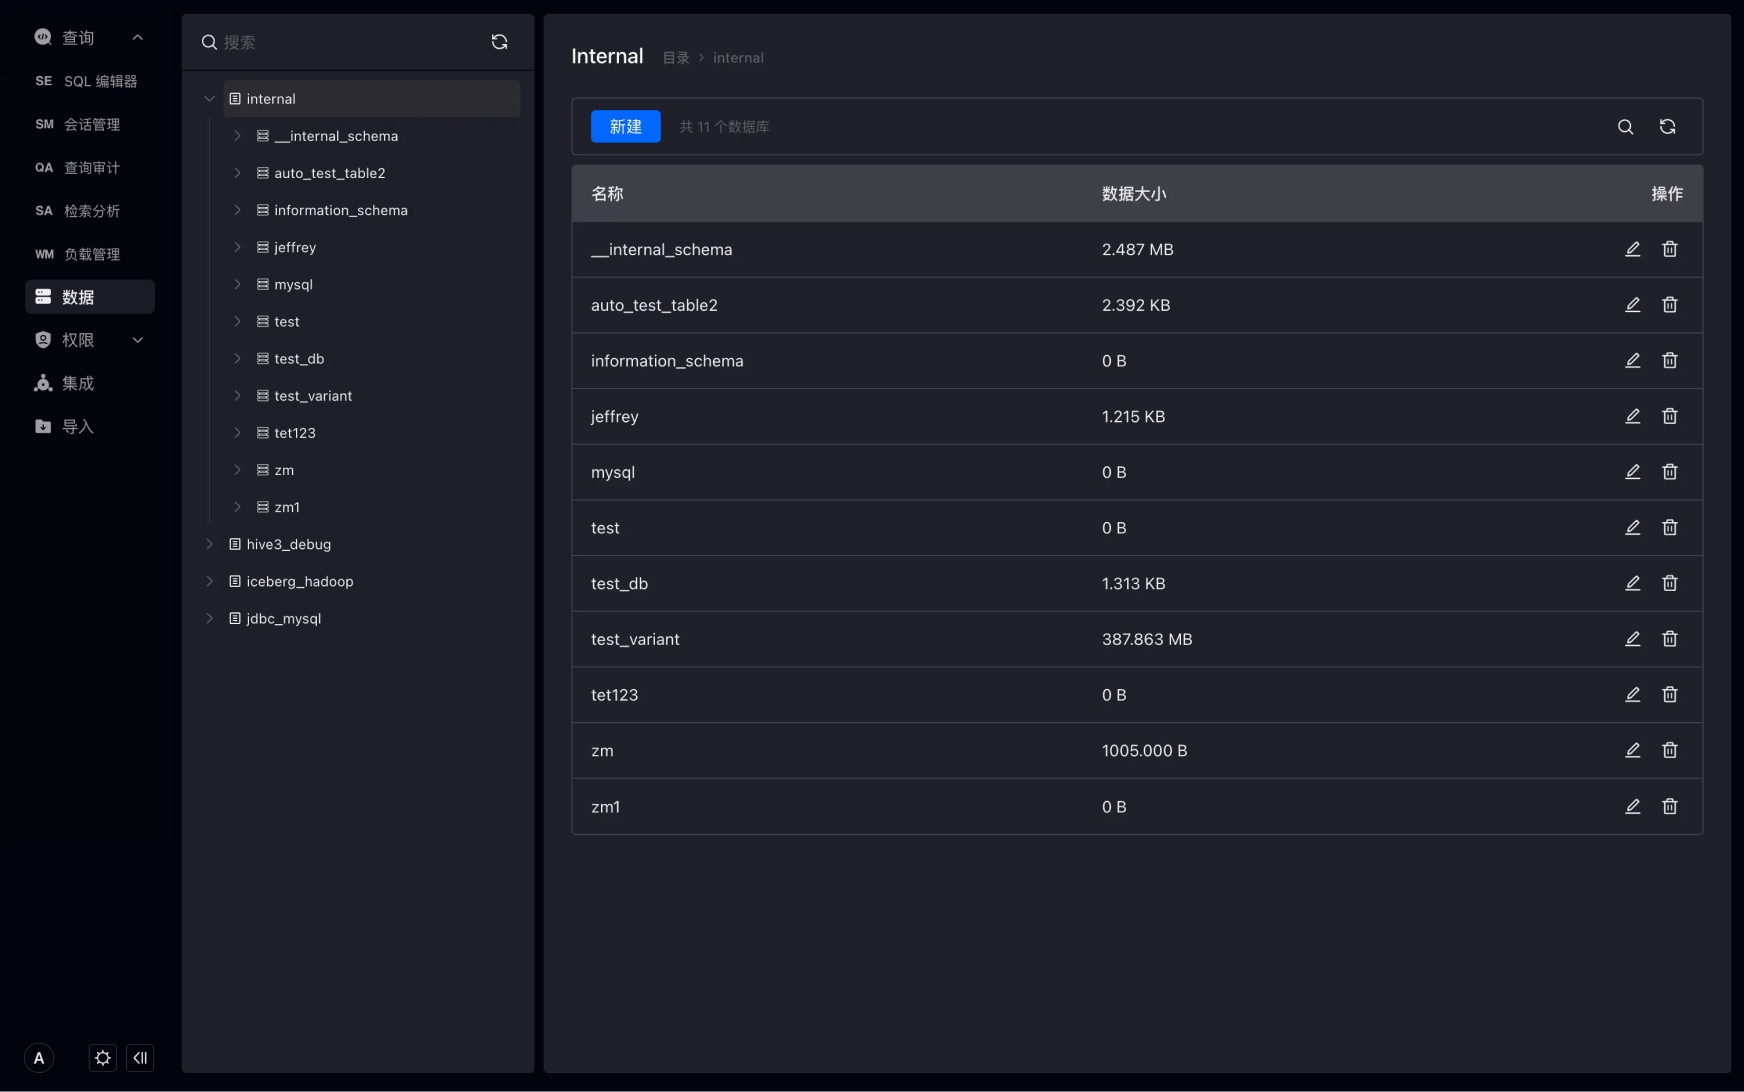Delete auto_test_table2 via trash icon
The image size is (1744, 1092).
tap(1670, 305)
